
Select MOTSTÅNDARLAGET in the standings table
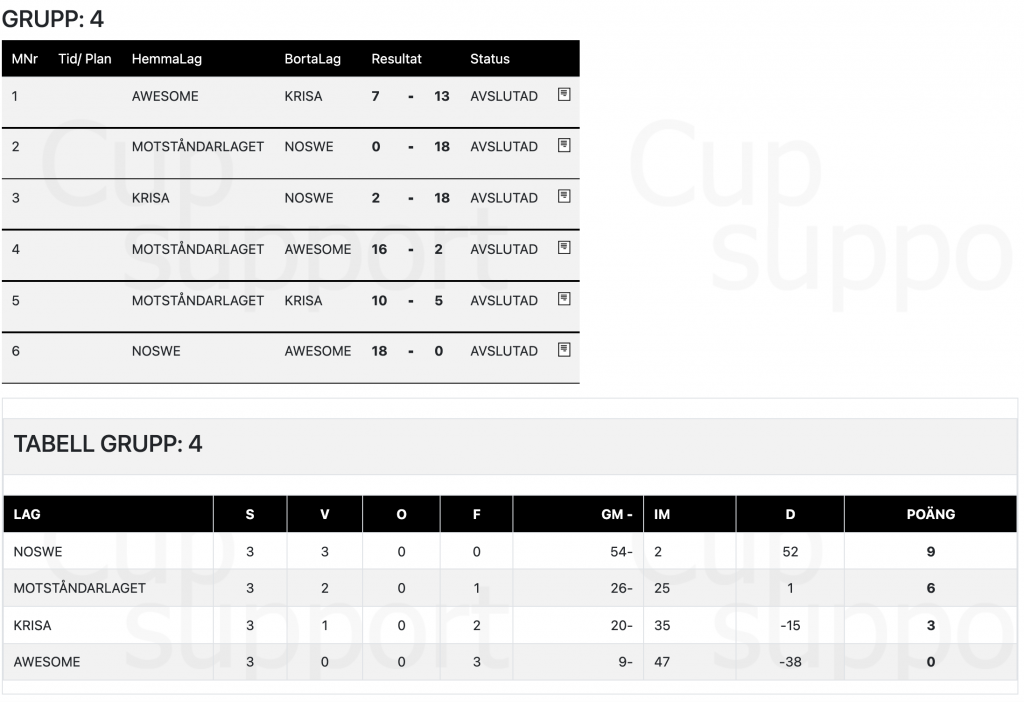[x=510, y=588]
